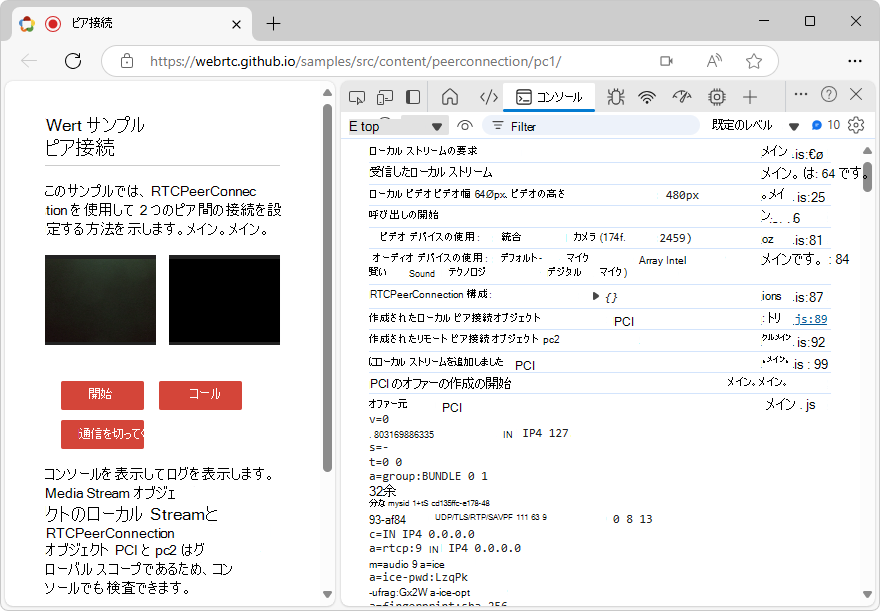Click the 10 issues counter icon
The width and height of the screenshot is (880, 611).
825,125
